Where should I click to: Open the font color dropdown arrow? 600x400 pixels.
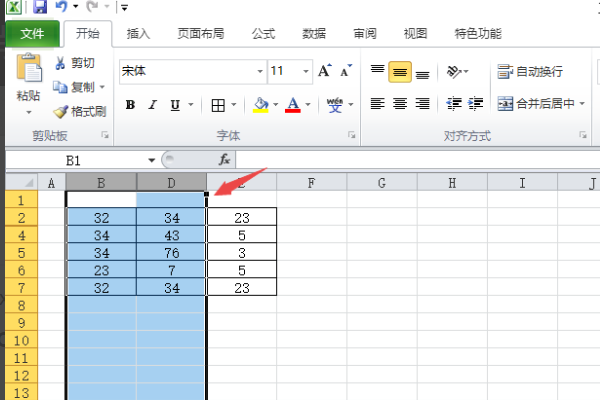coord(308,104)
